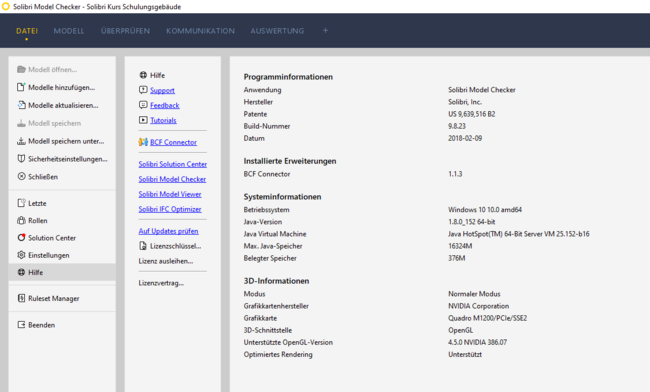Open the ÜBERPRÜFEN tab
The width and height of the screenshot is (650, 392).
pyautogui.click(x=125, y=31)
